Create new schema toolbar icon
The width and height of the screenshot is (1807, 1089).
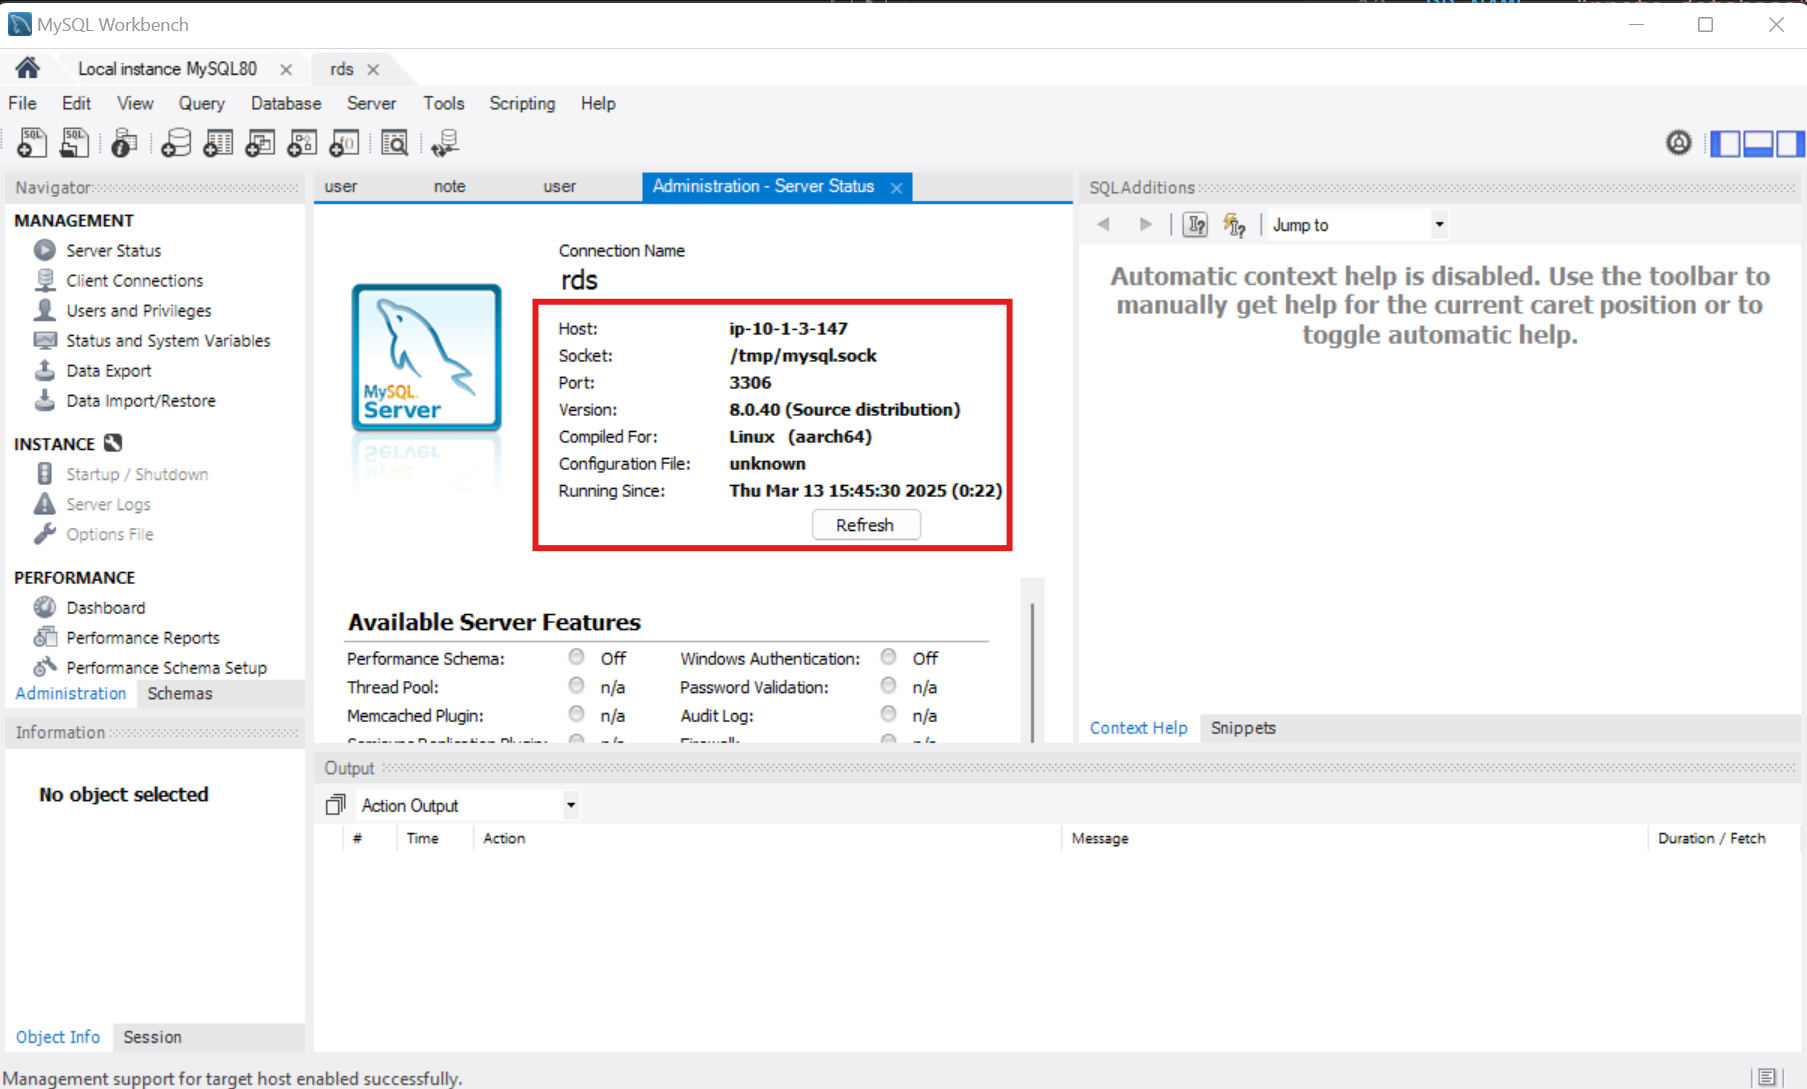click(x=176, y=143)
